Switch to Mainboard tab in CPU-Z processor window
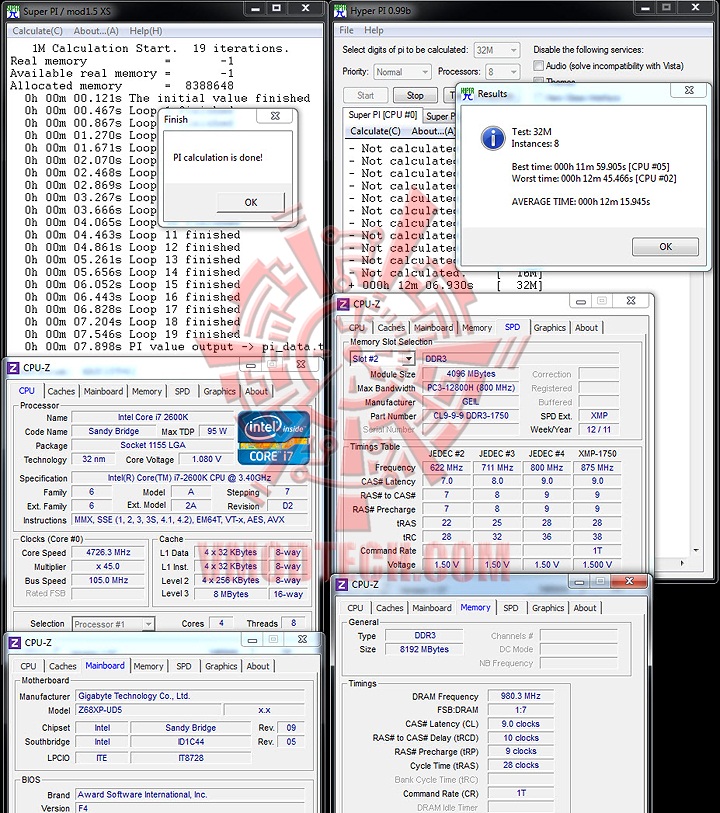 click(x=104, y=391)
